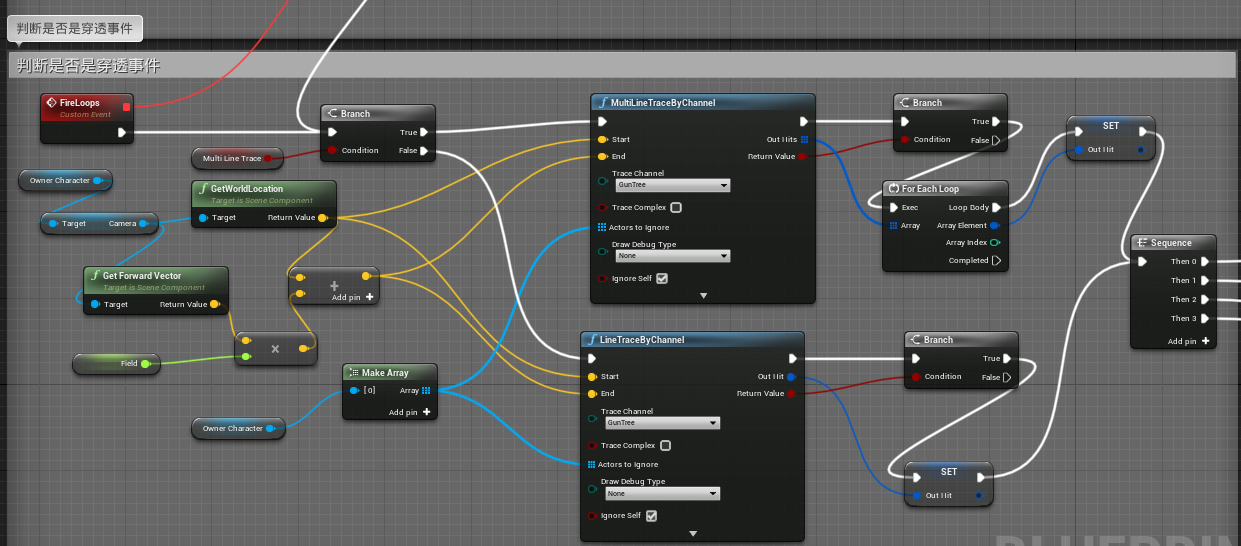The width and height of the screenshot is (1241, 546).
Task: Click the Start pin on MultiLineTraceByChannel
Action: [602, 140]
